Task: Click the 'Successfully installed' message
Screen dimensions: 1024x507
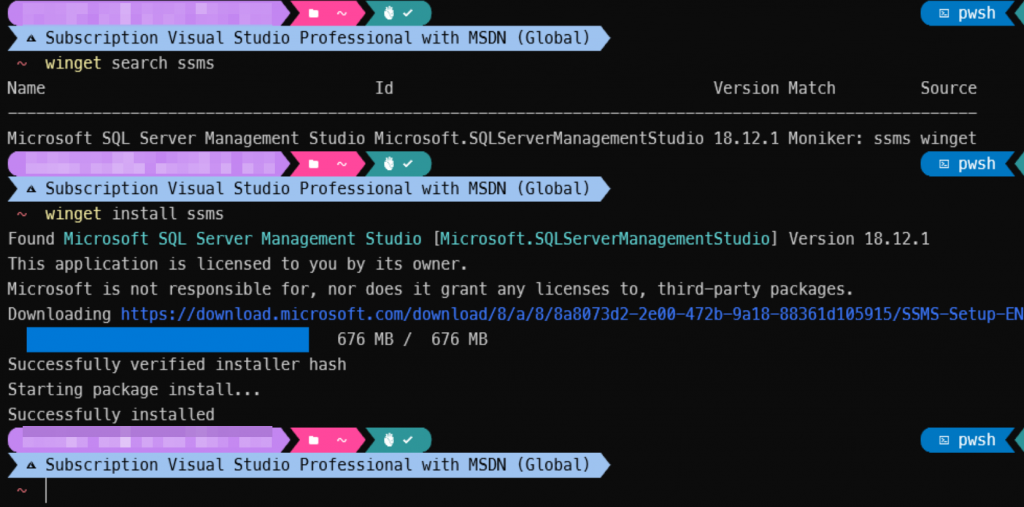Action: pos(111,415)
